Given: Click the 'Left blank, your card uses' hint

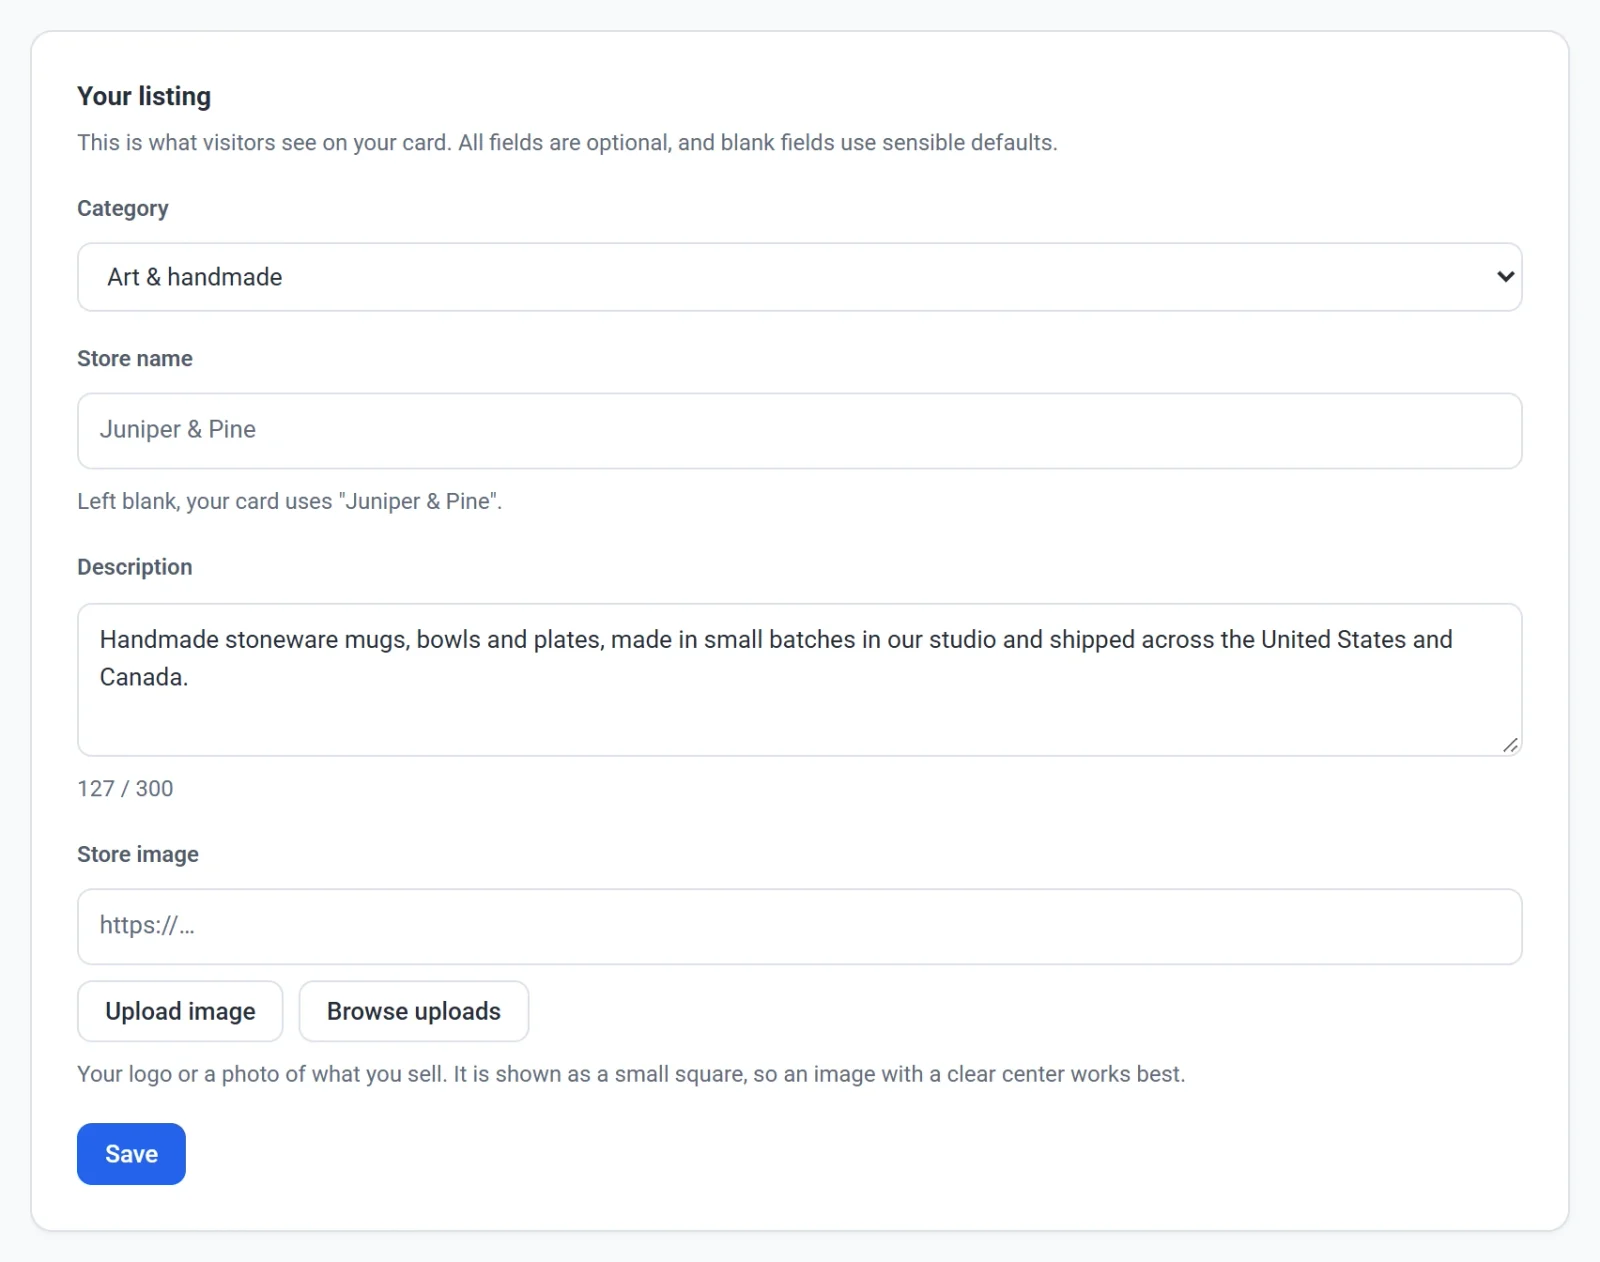Looking at the screenshot, I should [290, 501].
